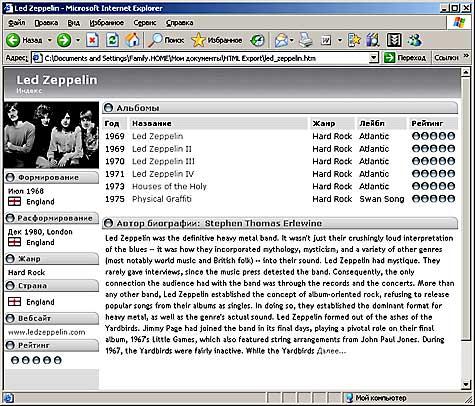Viewport: 475px width, 406px height.
Task: Collapse the Формирование panel header
Action: pos(52,177)
